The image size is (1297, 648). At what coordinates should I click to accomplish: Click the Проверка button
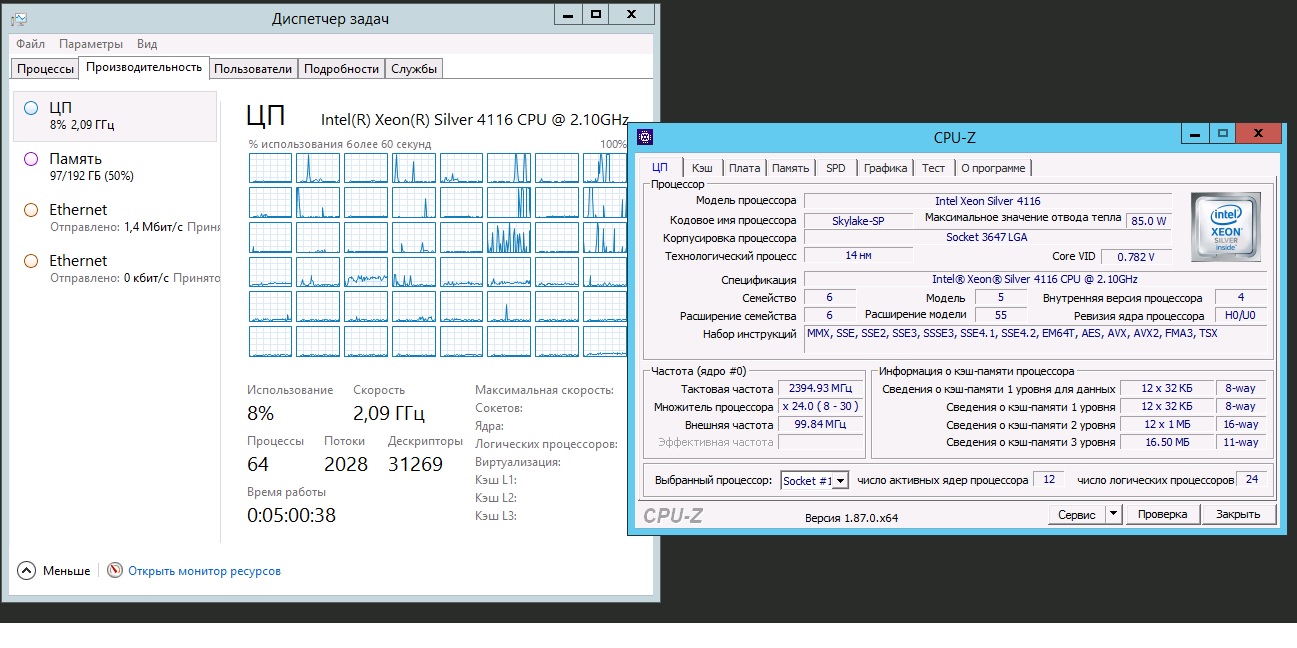click(x=1163, y=514)
